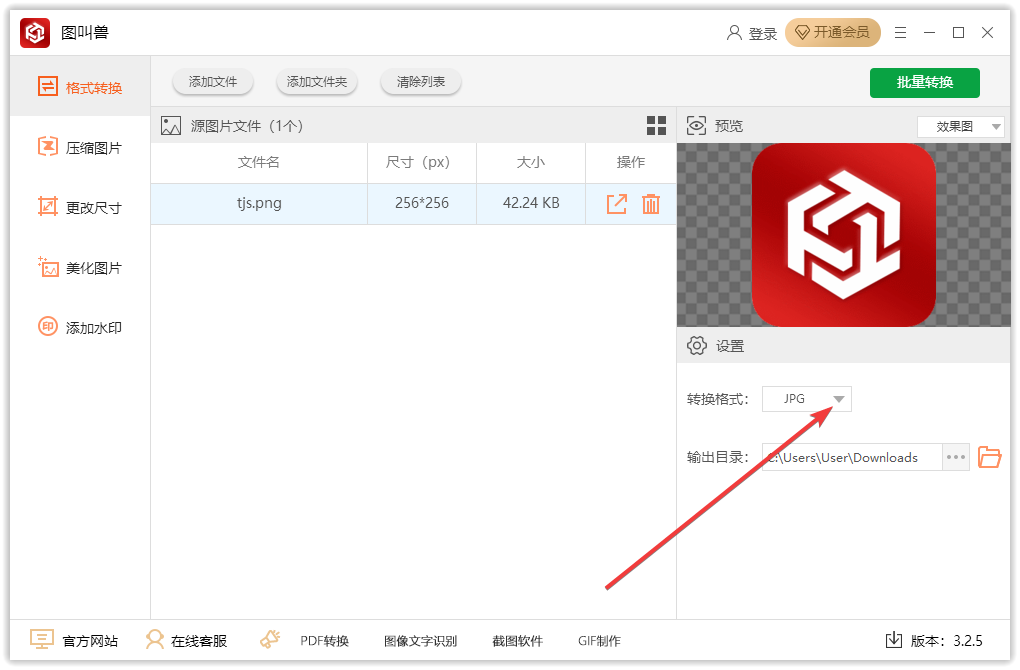Clear the file list with 清除列表
This screenshot has height=670, width=1020.
(420, 82)
